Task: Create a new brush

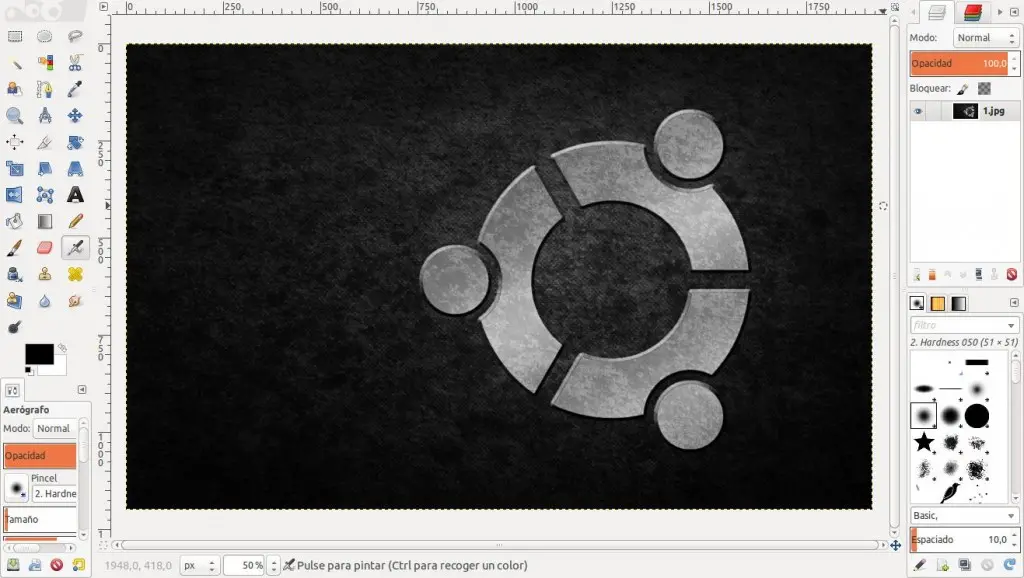Action: 942,565
